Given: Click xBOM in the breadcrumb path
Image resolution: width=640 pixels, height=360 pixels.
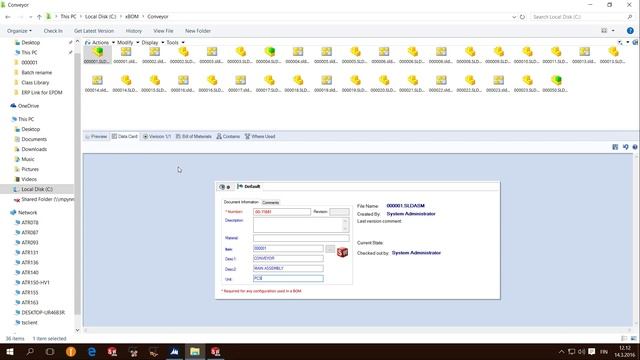Looking at the screenshot, I should pyautogui.click(x=131, y=17).
